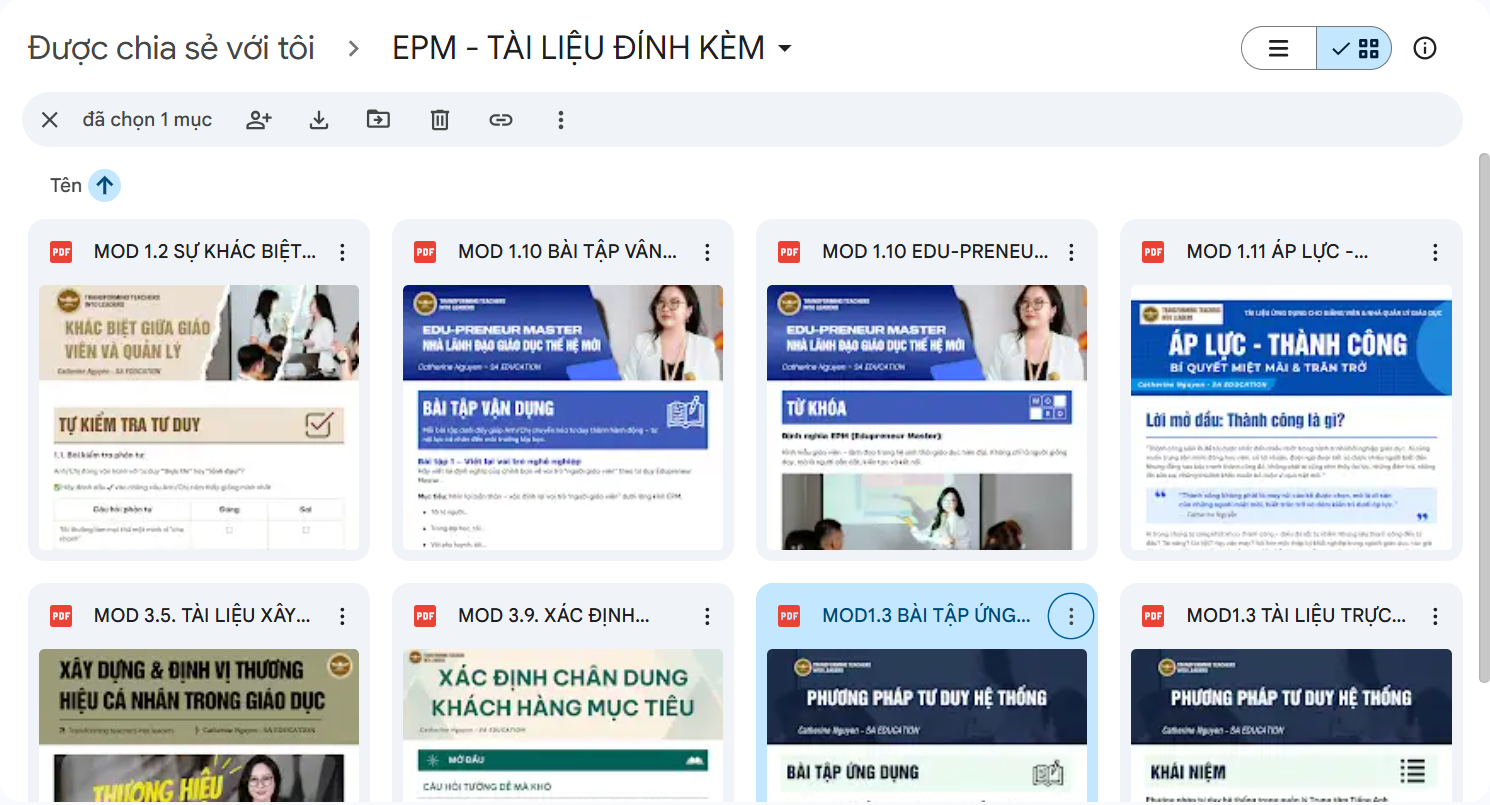Select XÁC ĐỊNH CHÂN DUNG KHÁCH HÀNG thumbnail

[563, 724]
